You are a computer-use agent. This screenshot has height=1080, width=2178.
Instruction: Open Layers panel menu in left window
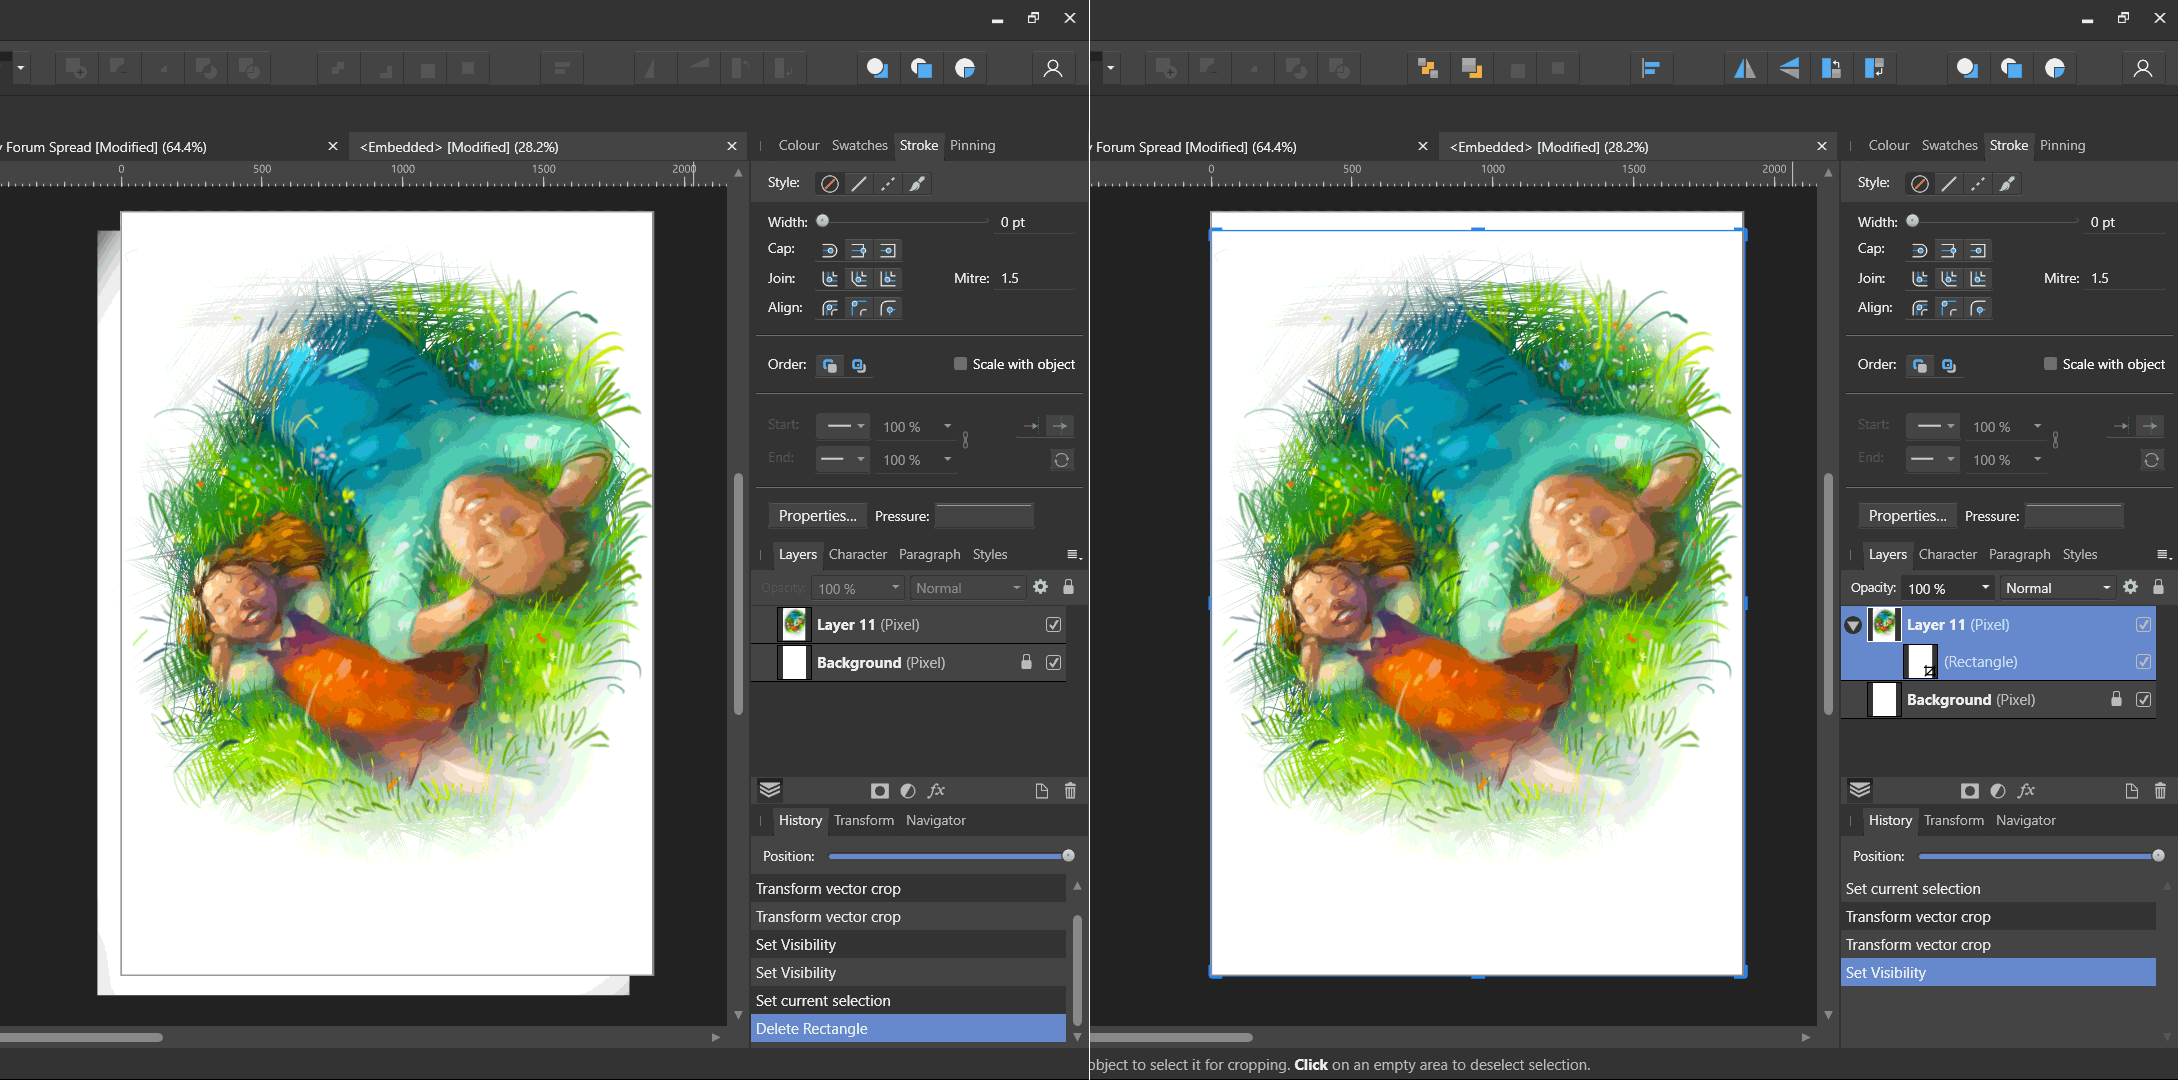pyautogui.click(x=1073, y=555)
